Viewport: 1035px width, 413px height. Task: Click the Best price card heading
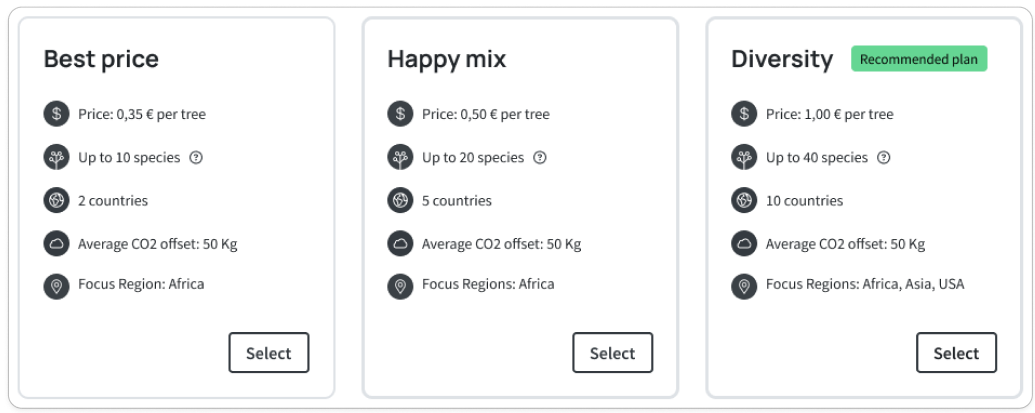click(101, 59)
